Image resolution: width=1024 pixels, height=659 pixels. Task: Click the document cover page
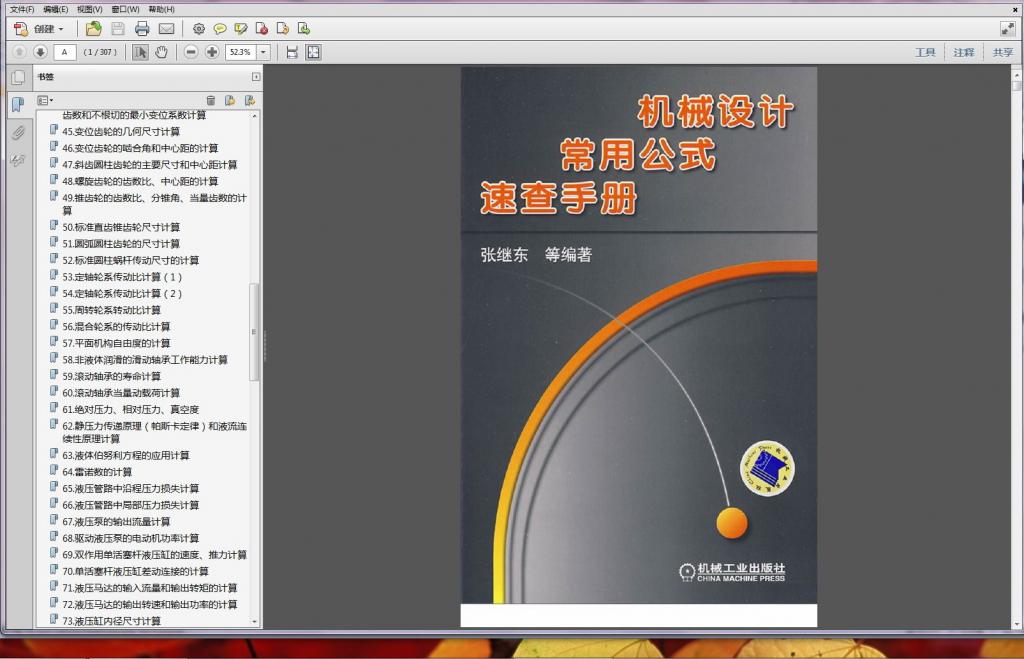tap(639, 346)
